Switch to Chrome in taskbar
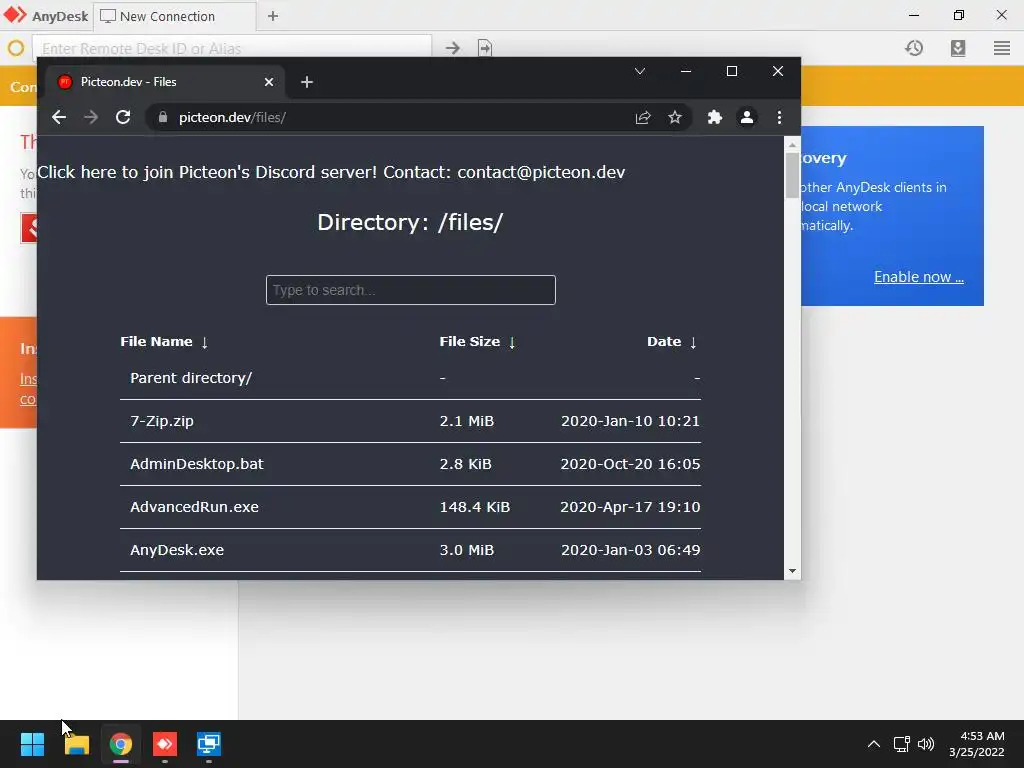 [121, 744]
